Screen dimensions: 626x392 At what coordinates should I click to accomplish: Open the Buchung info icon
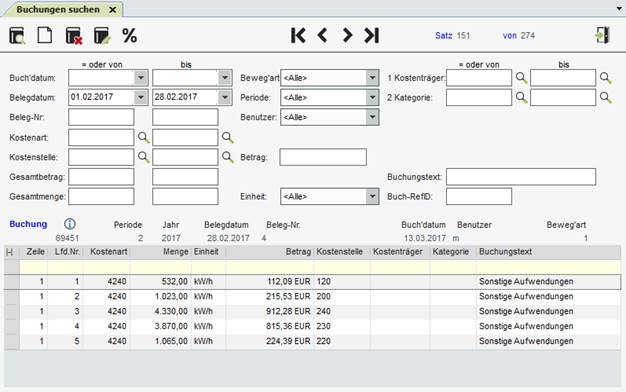[69, 224]
